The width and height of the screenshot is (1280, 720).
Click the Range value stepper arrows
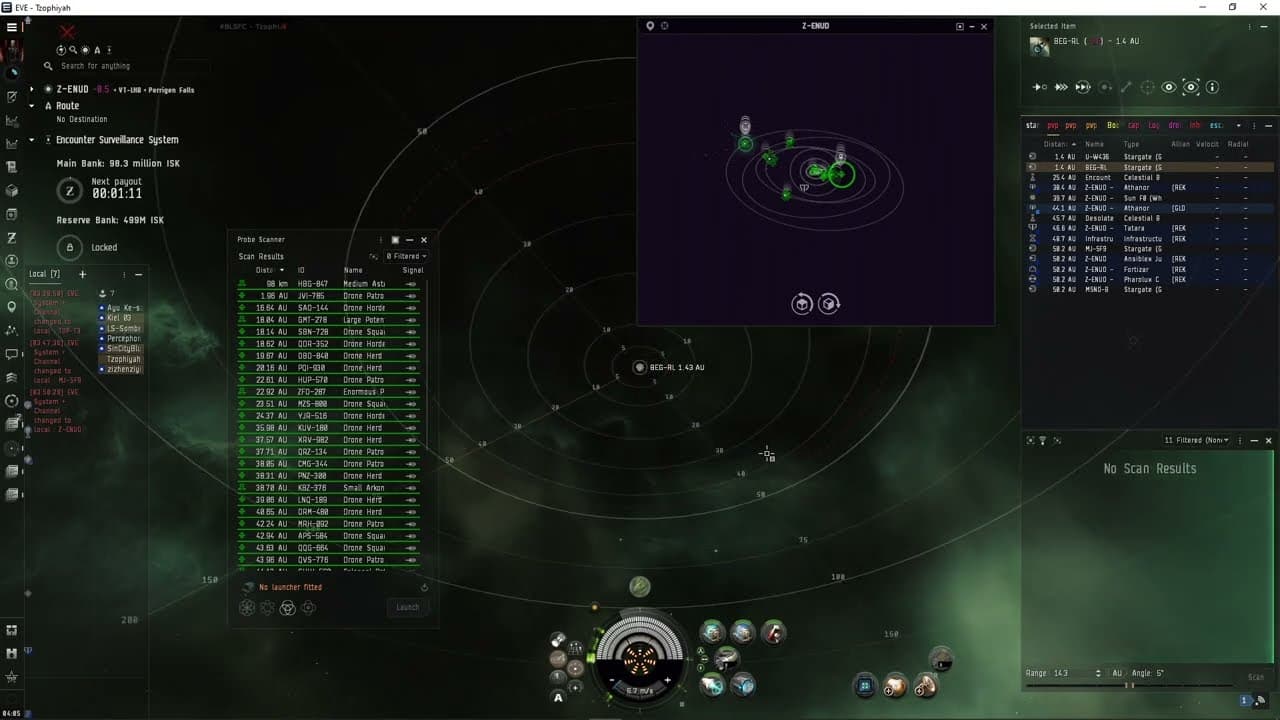pyautogui.click(x=1098, y=673)
